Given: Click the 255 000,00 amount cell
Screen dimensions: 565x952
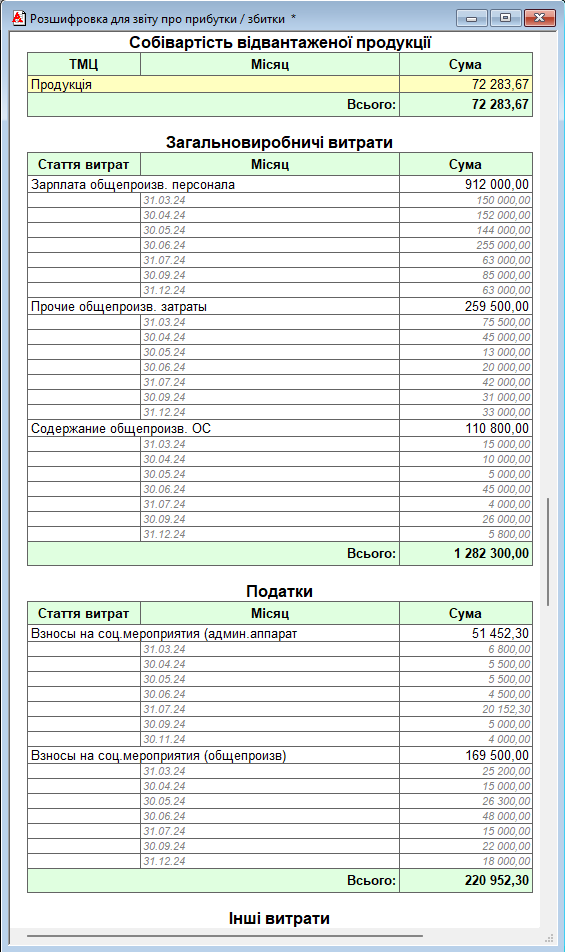Looking at the screenshot, I should (465, 245).
